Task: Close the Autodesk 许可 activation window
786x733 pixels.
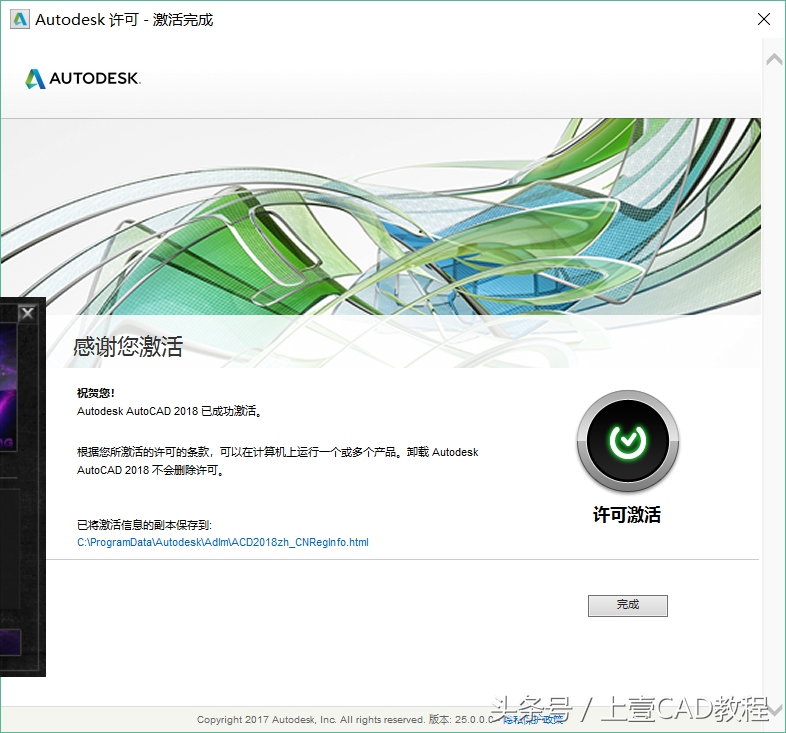Action: pos(763,20)
